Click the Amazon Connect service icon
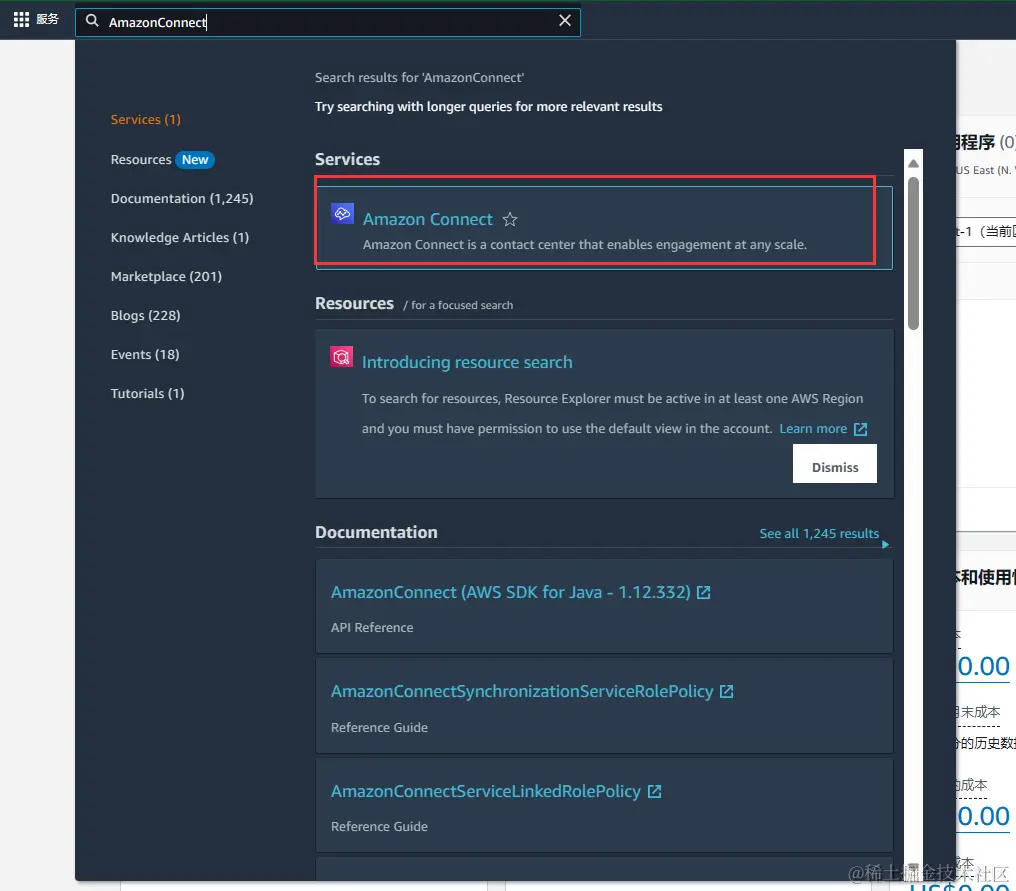The width and height of the screenshot is (1016, 891). pyautogui.click(x=342, y=213)
